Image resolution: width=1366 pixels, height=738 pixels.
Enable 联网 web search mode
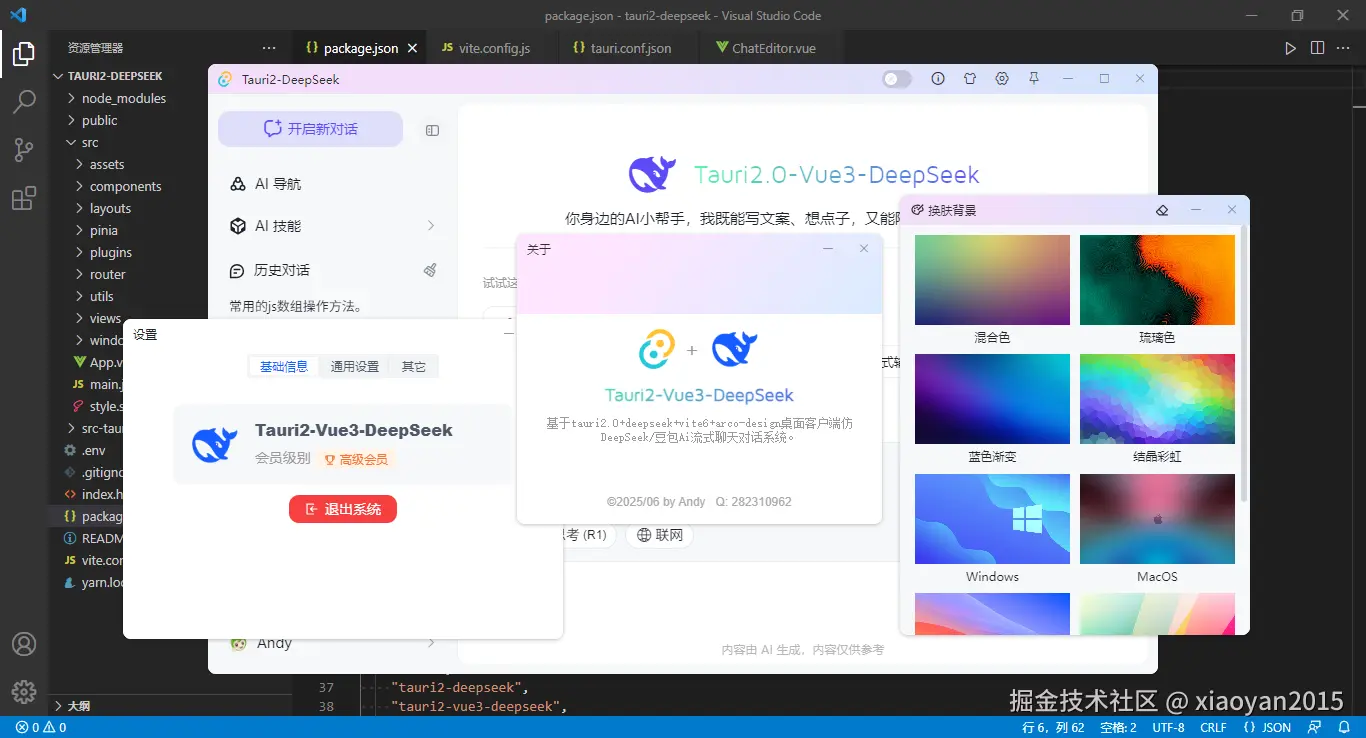(x=659, y=535)
